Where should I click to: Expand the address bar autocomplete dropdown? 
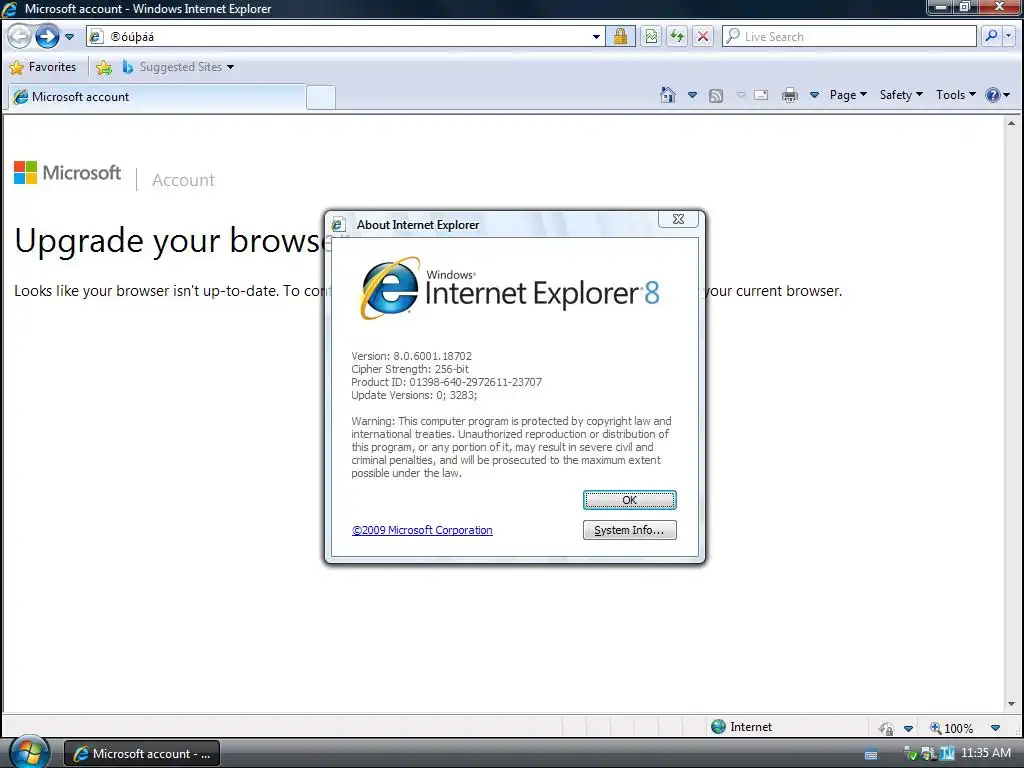pos(596,37)
